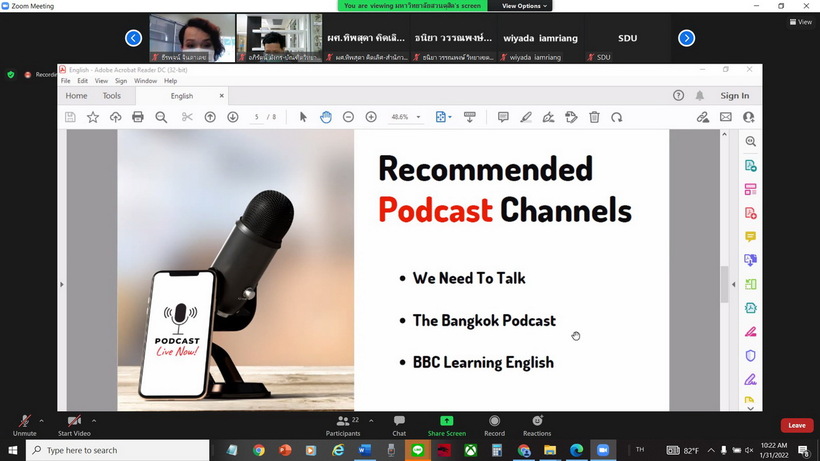820x461 pixels.
Task: Print the document using the printer icon
Action: pyautogui.click(x=138, y=117)
